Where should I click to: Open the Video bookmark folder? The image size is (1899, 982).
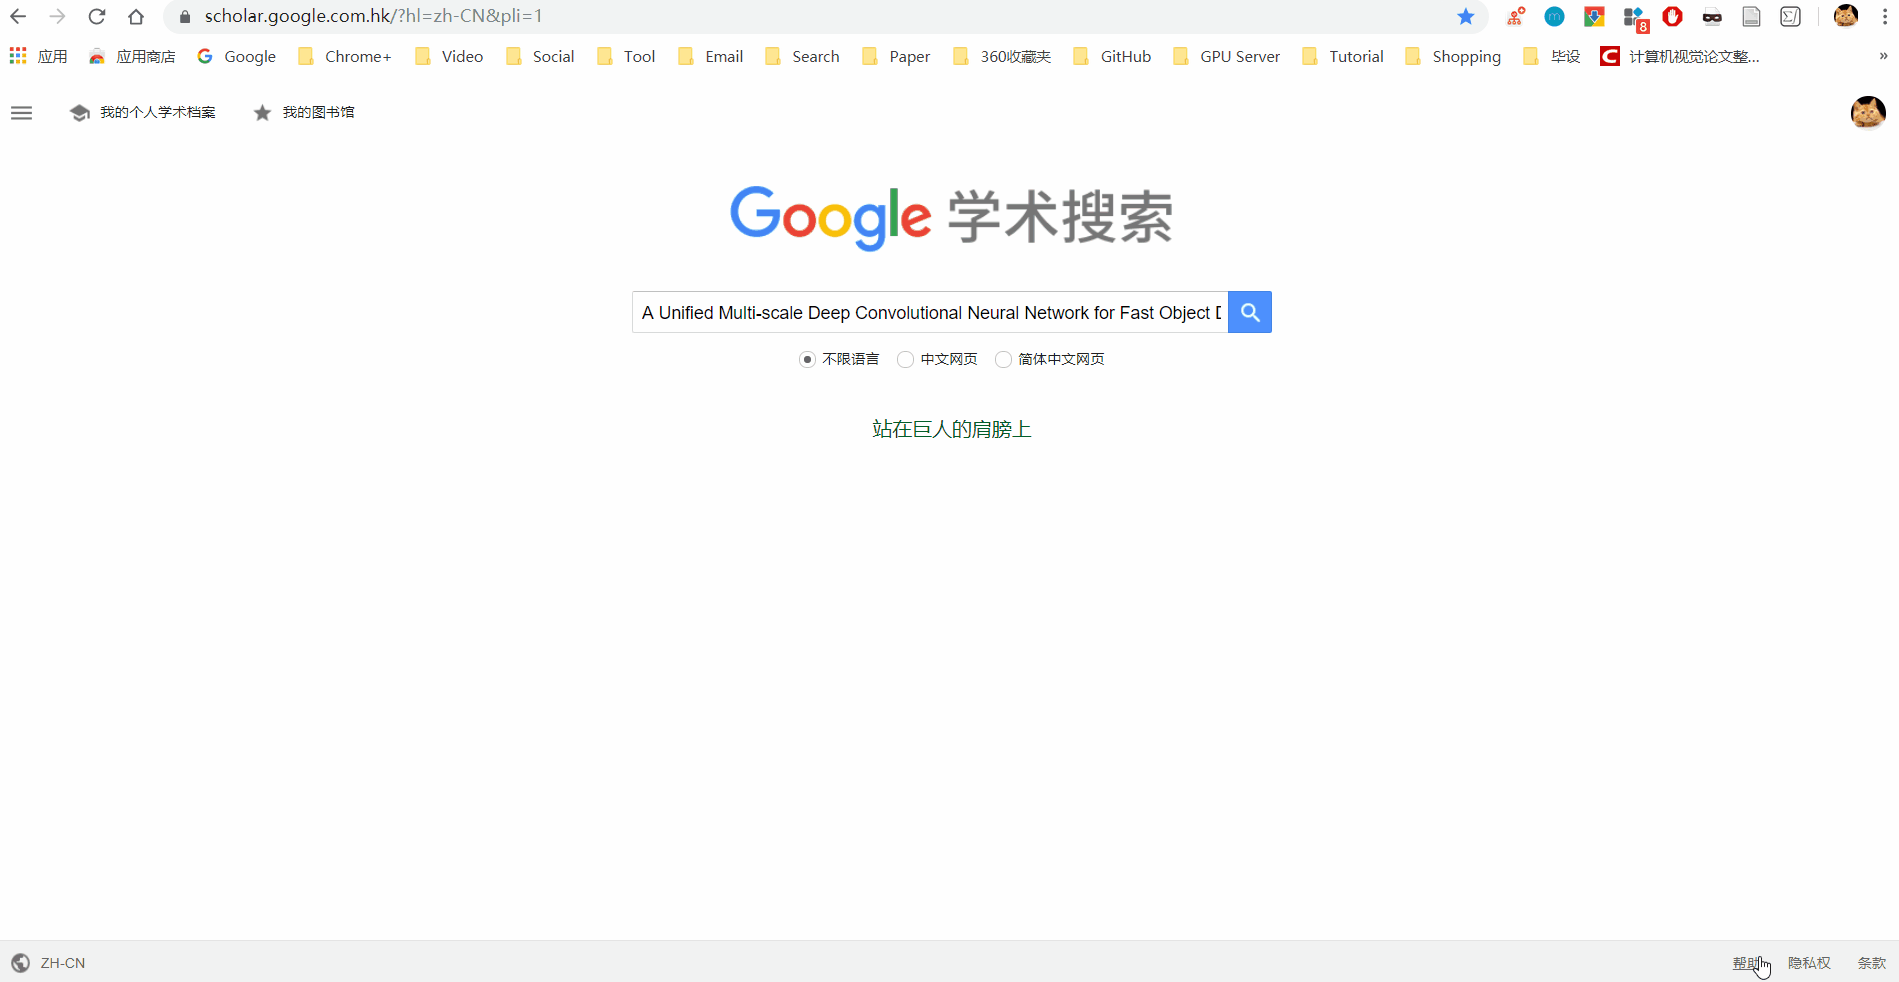(448, 56)
